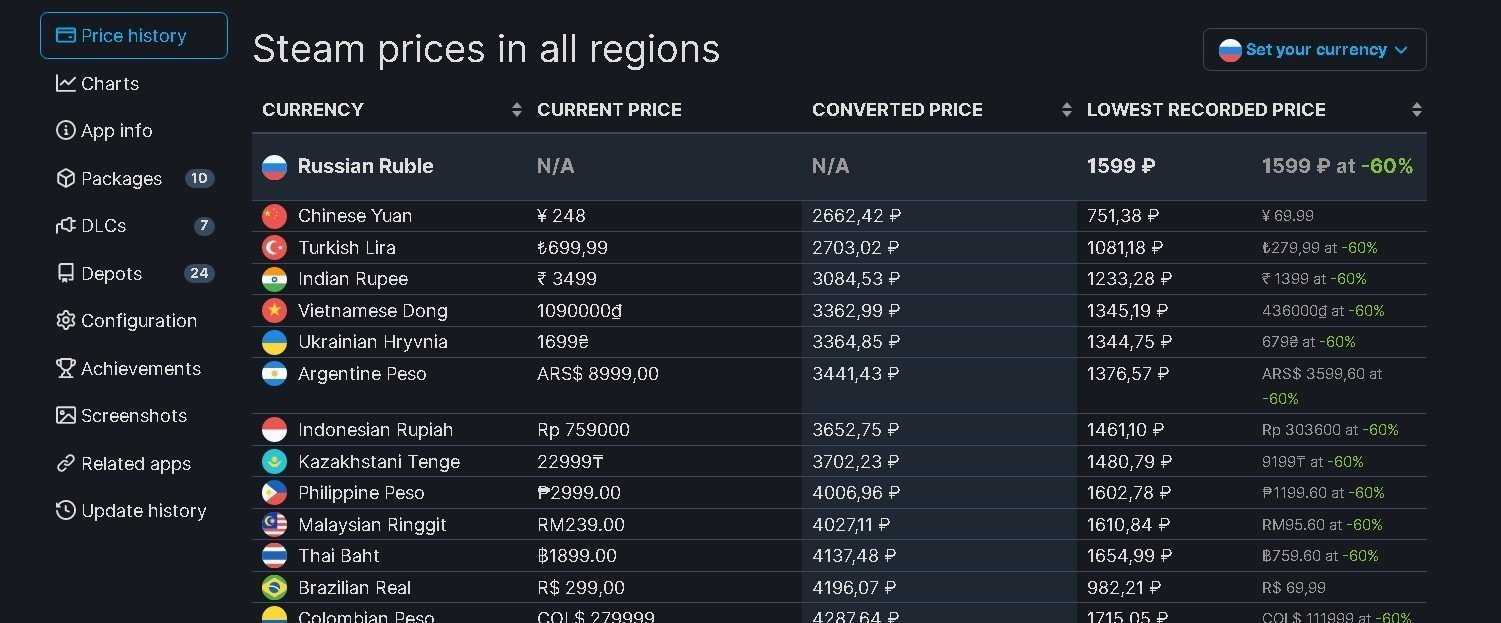
Task: Select the Price history tab
Action: click(134, 36)
